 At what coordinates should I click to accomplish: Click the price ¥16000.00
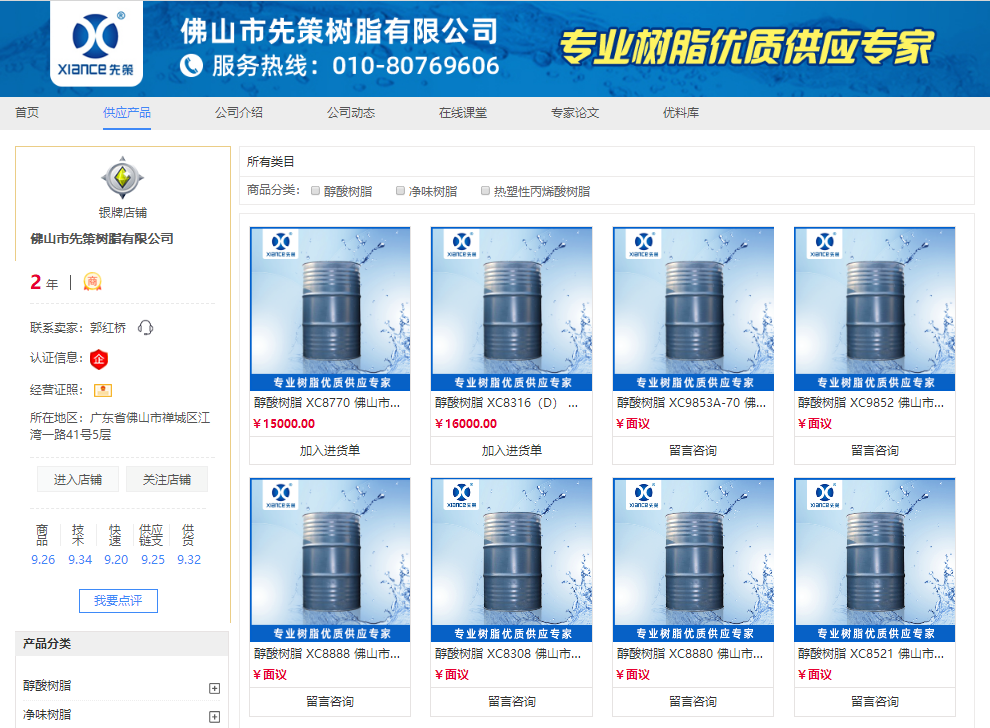pyautogui.click(x=466, y=424)
